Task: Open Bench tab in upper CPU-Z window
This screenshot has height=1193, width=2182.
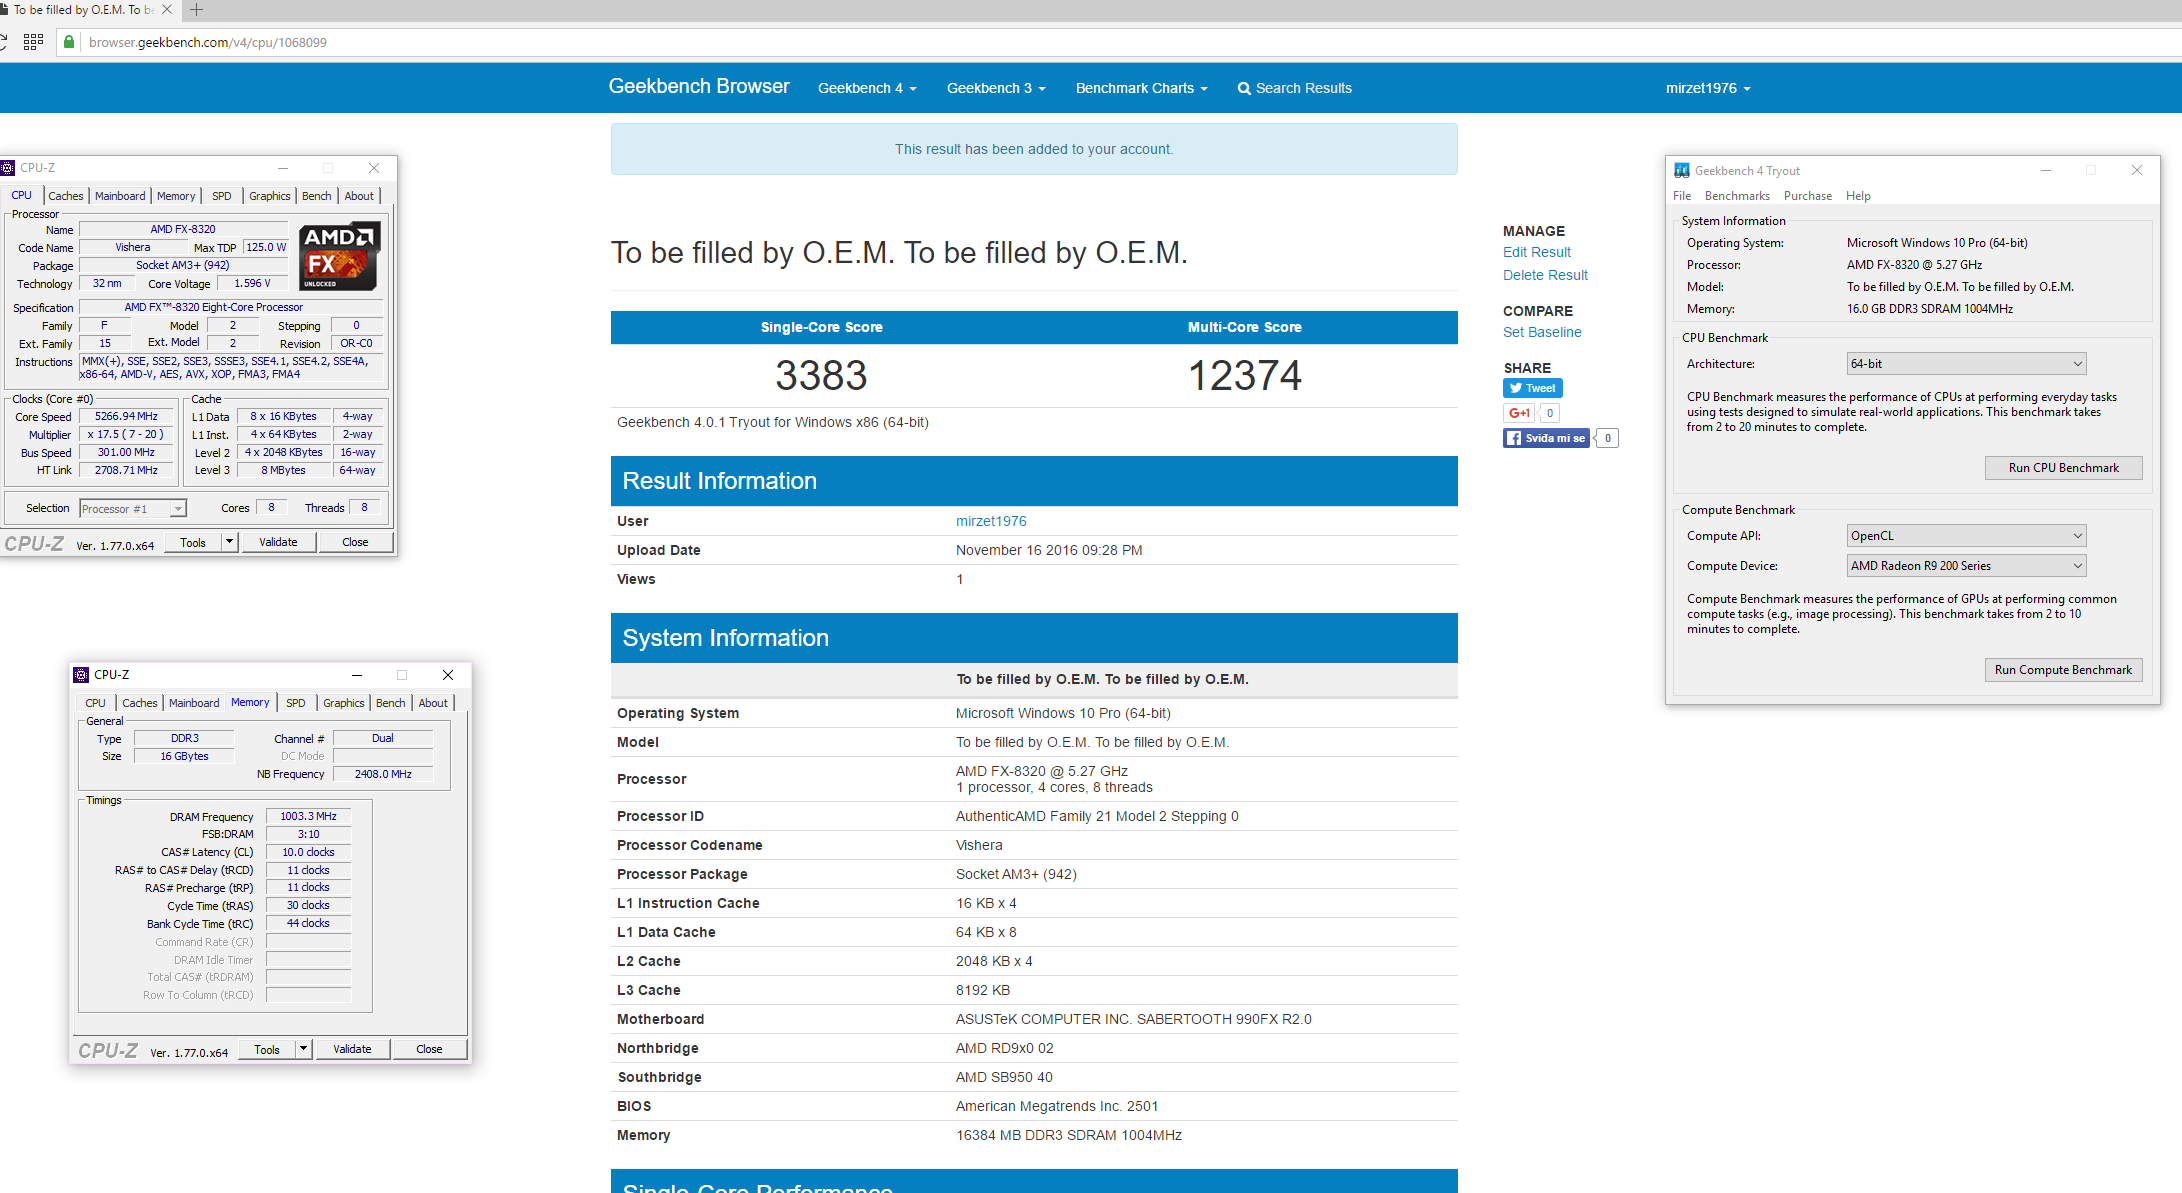Action: (x=317, y=196)
